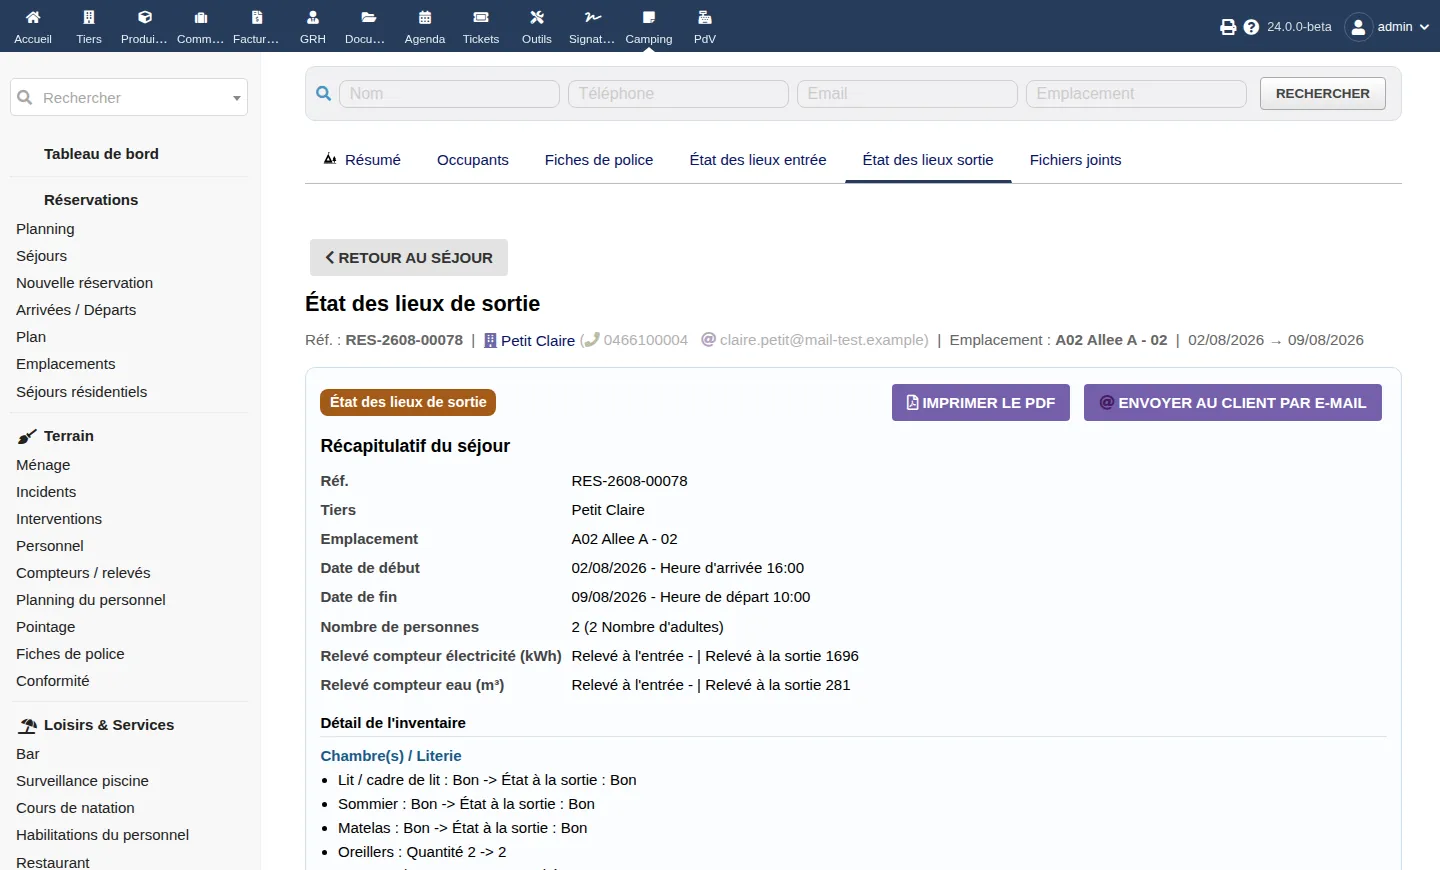Open Habilitations du personnel in sidebar
Screen dimensions: 1440x870
[102, 835]
